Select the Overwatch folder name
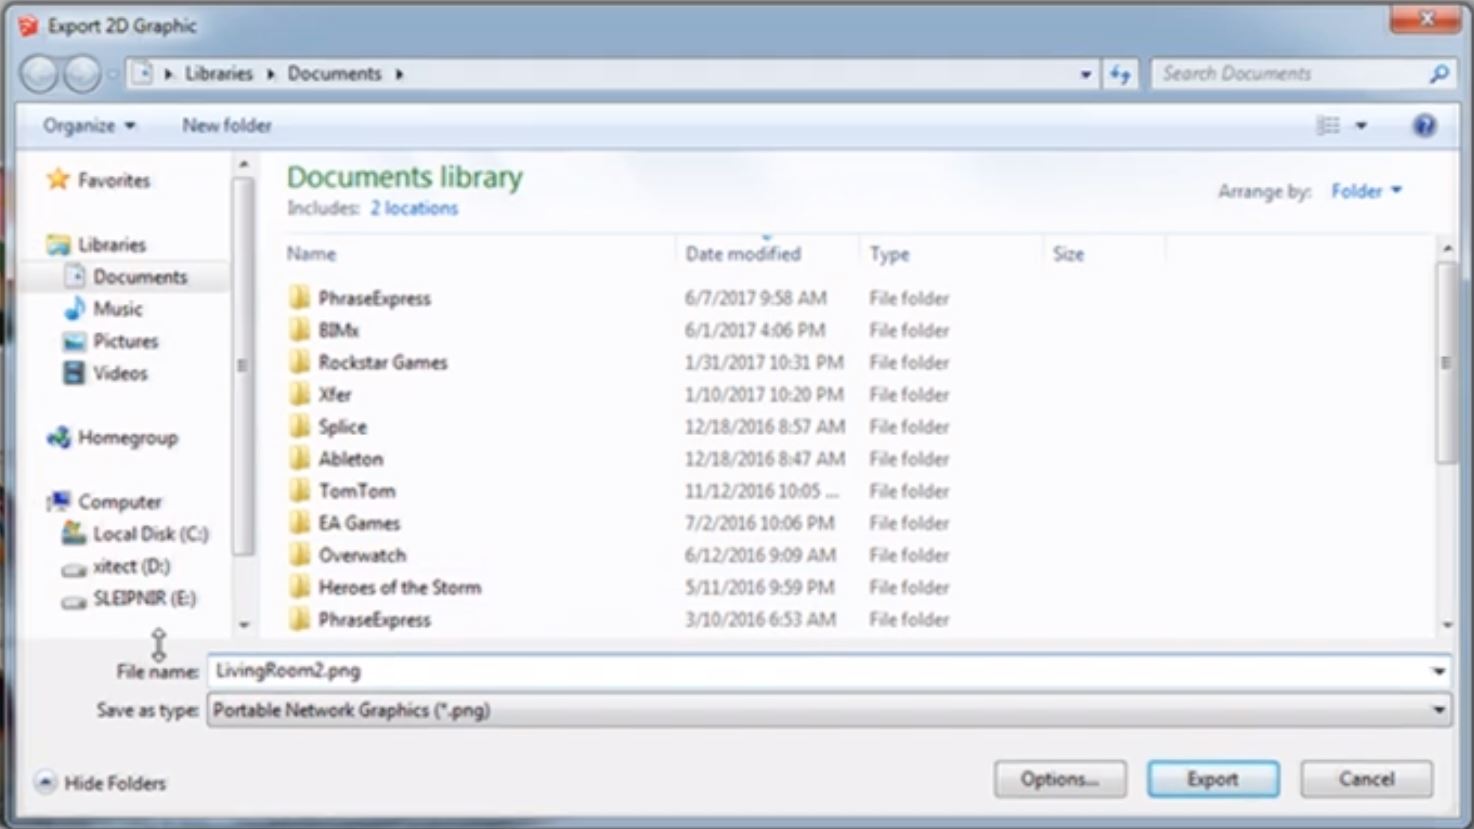Image resolution: width=1474 pixels, height=829 pixels. coord(362,555)
